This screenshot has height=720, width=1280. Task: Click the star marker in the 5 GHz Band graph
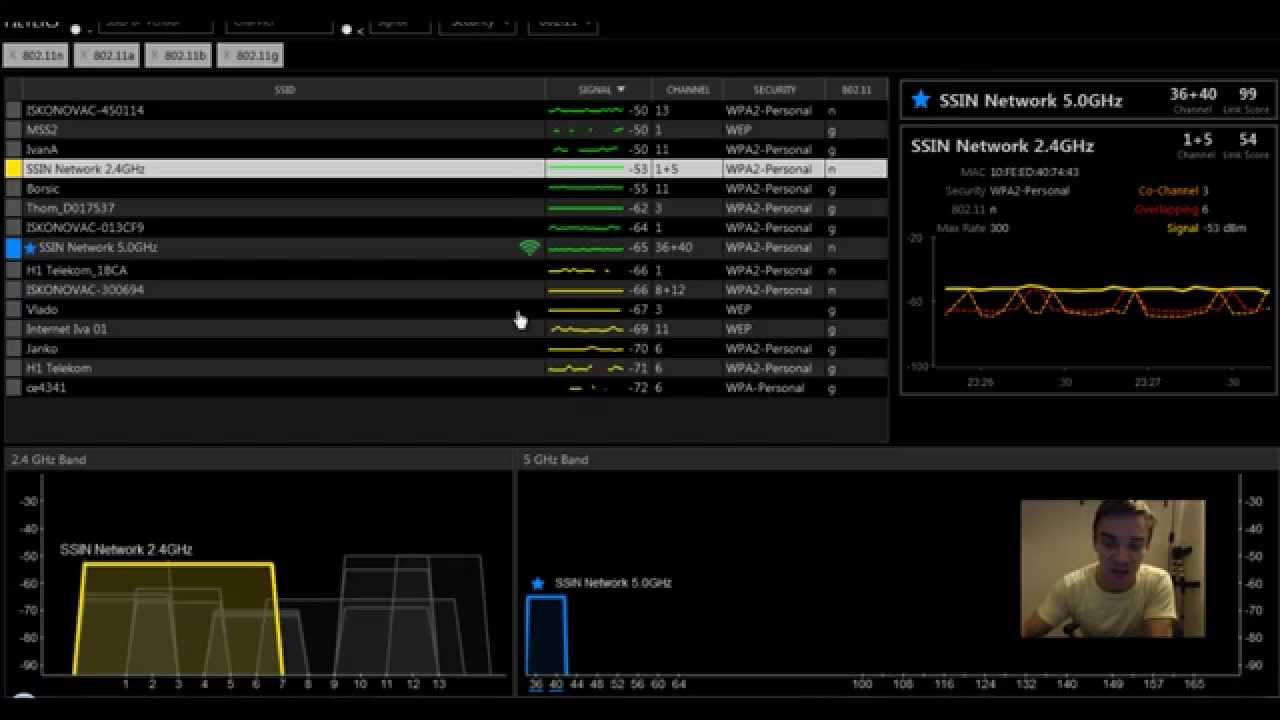point(538,583)
